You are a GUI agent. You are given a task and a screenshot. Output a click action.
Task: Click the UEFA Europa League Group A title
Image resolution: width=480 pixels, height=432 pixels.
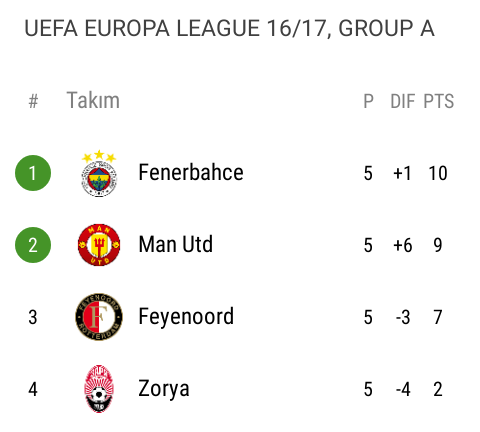click(229, 28)
